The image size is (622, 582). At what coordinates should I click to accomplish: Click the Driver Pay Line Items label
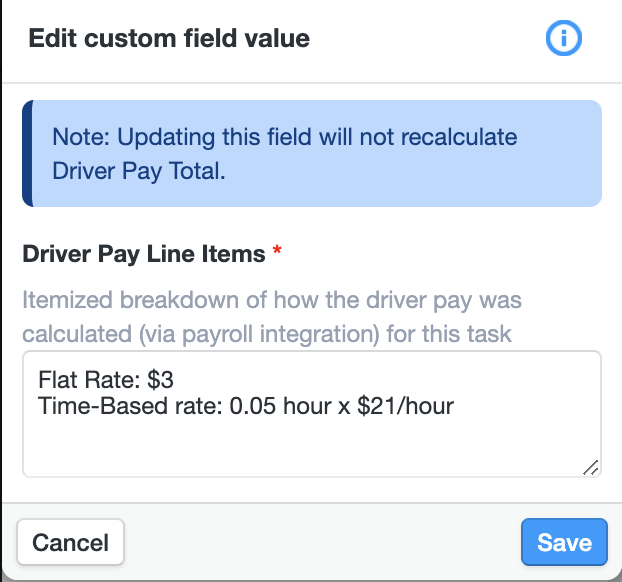[x=144, y=254]
